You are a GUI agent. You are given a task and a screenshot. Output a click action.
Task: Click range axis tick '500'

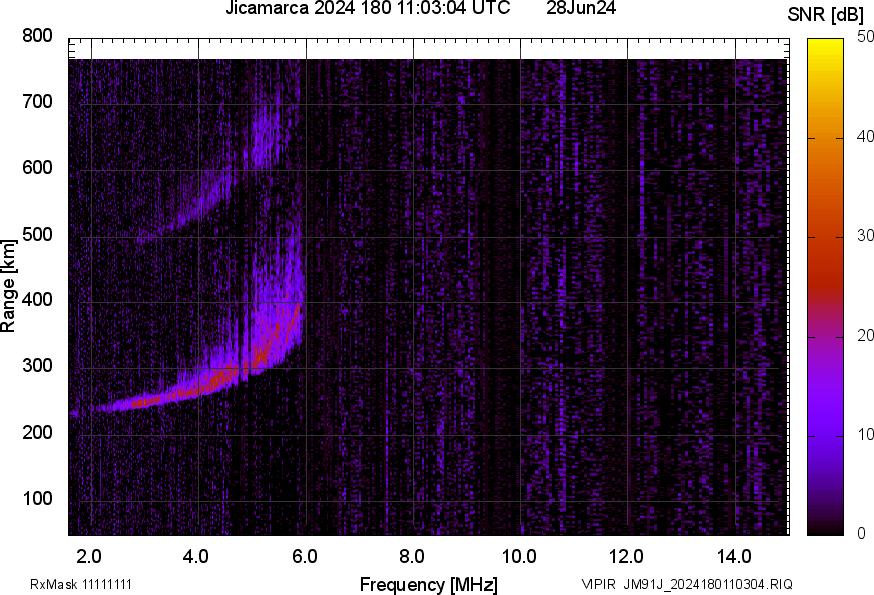point(37,234)
